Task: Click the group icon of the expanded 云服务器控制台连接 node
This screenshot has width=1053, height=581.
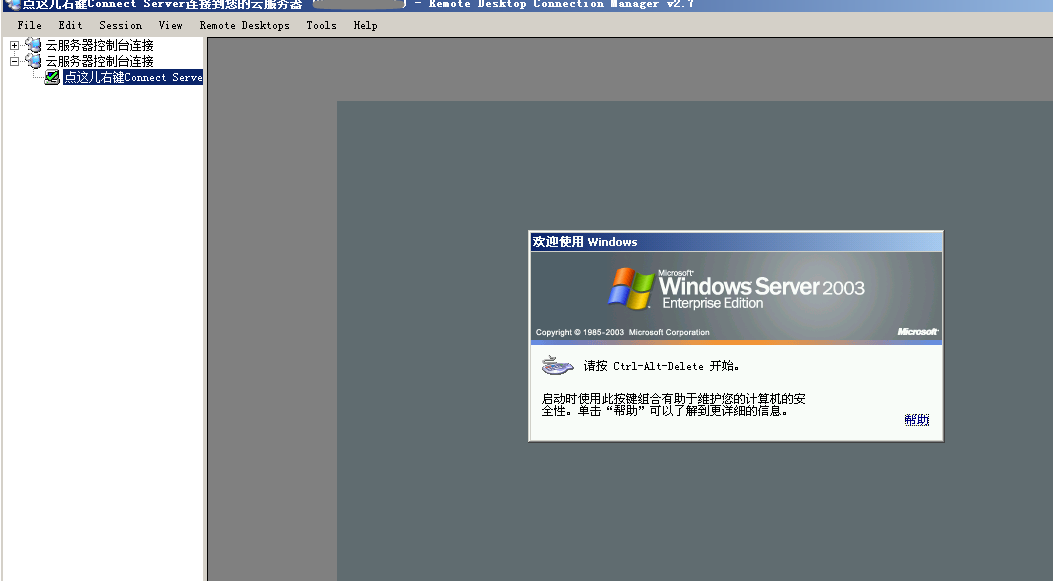Action: pyautogui.click(x=33, y=60)
